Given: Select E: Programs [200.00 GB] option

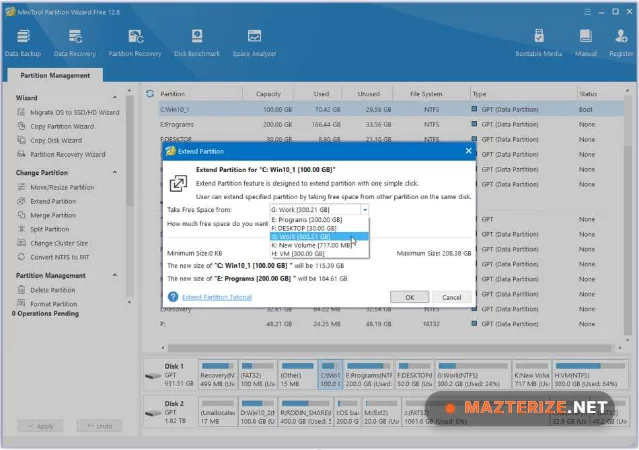Looking at the screenshot, I should [x=320, y=219].
